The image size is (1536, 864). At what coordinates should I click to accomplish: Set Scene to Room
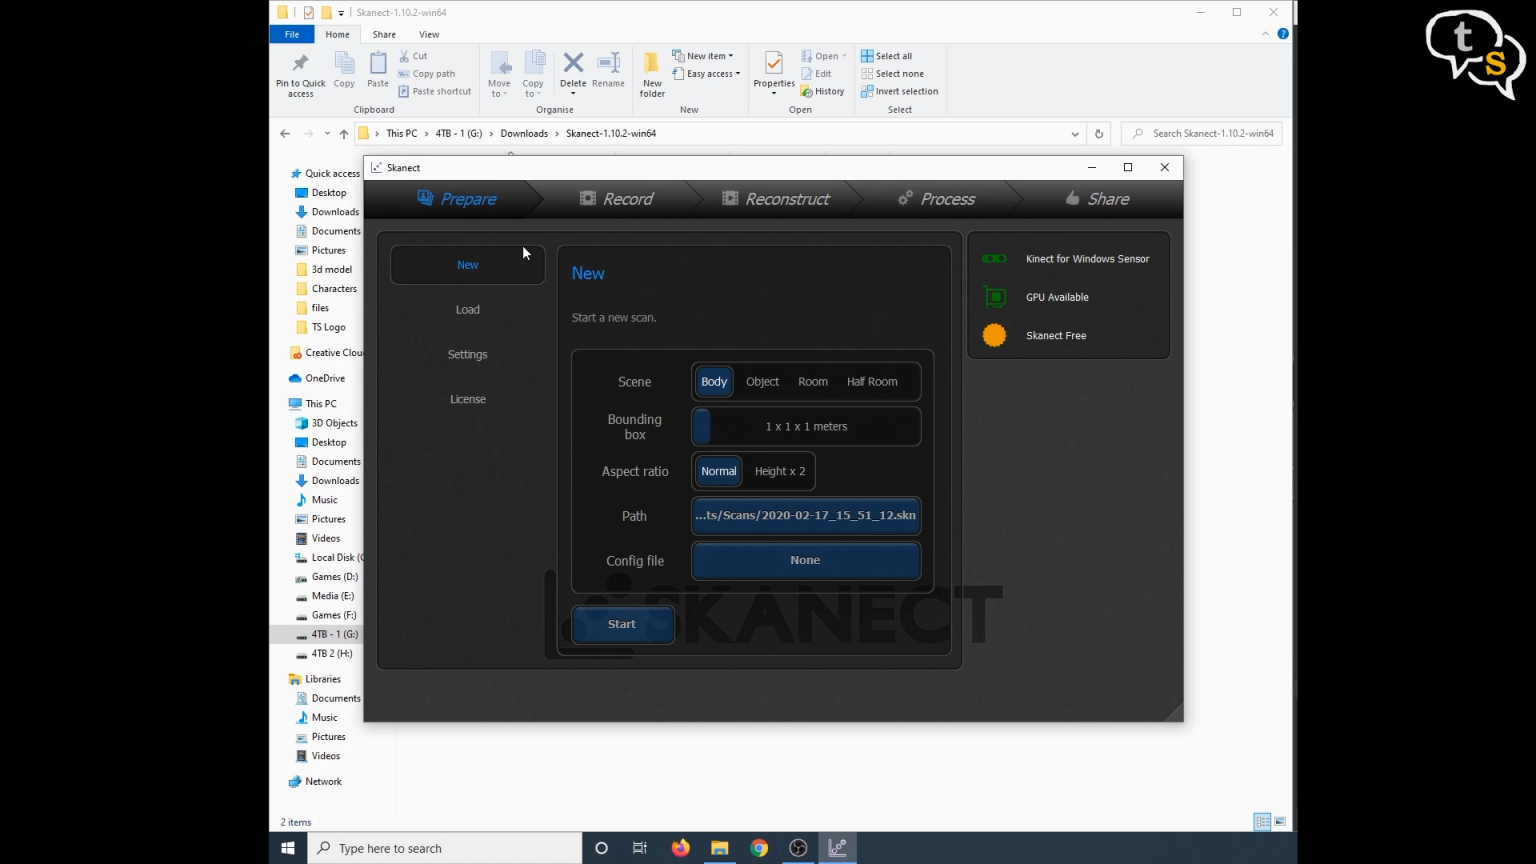pos(813,382)
